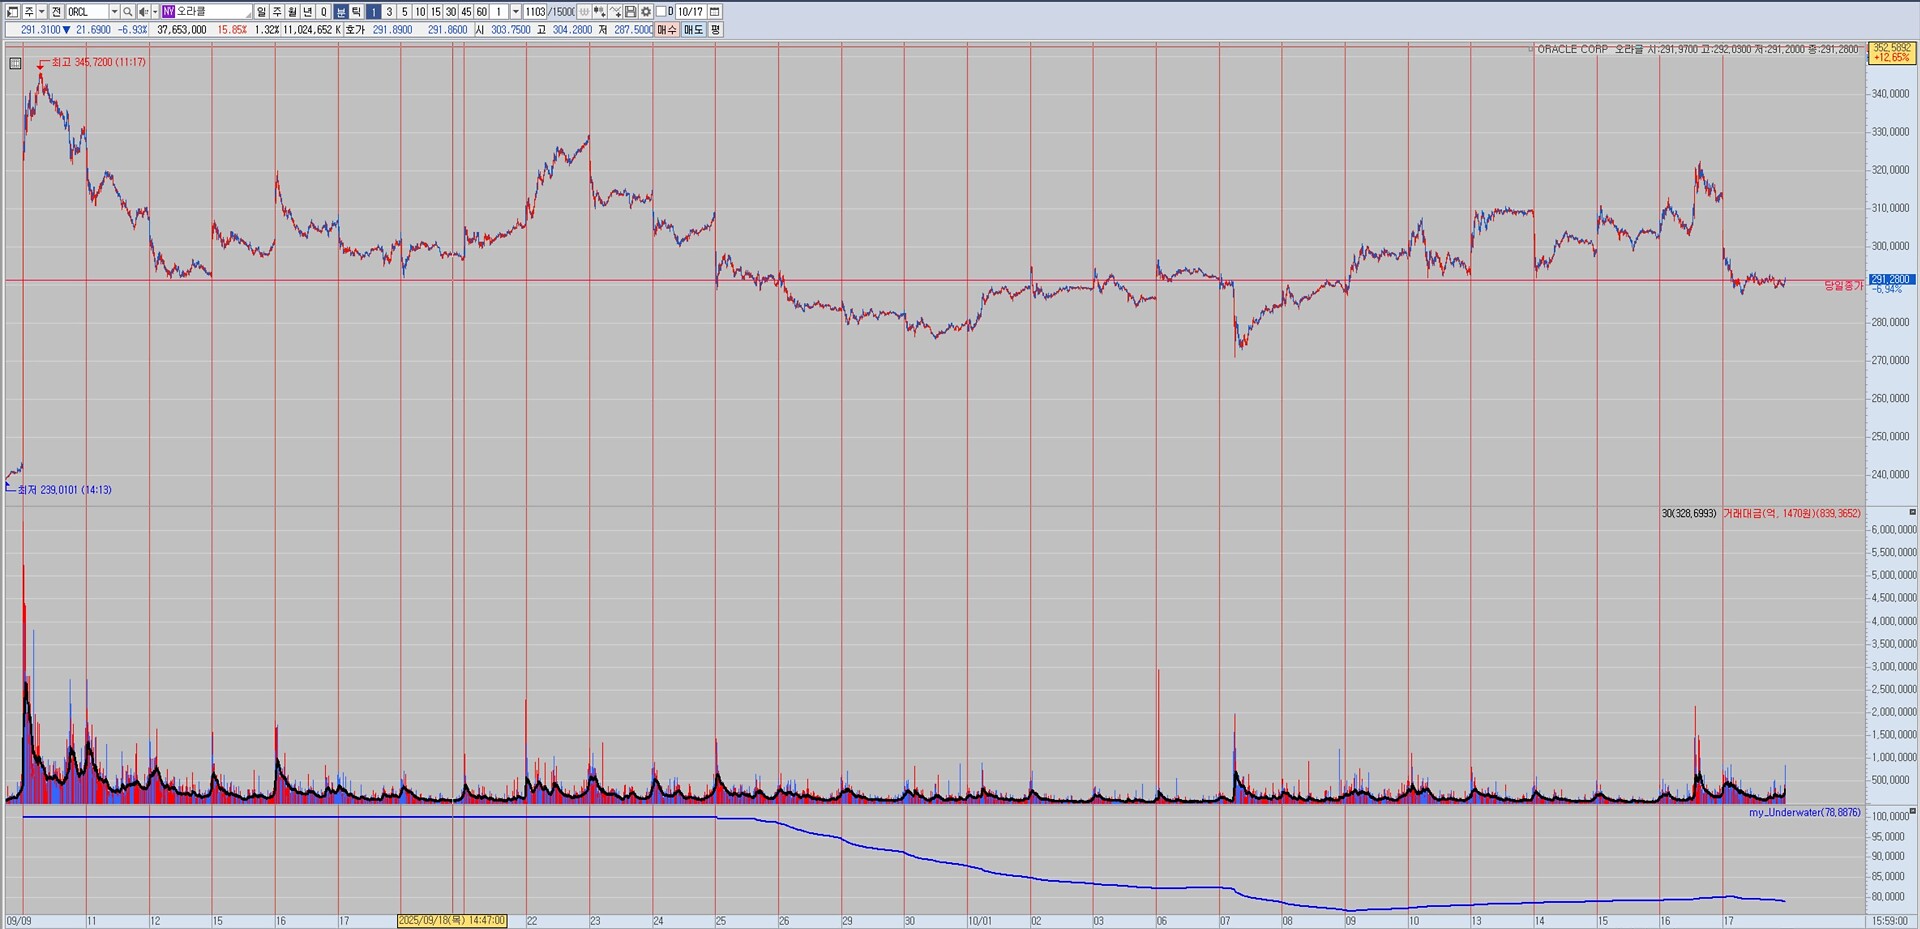The height and width of the screenshot is (929, 1920).
Task: Click the 호가 quote label
Action: pyautogui.click(x=355, y=30)
